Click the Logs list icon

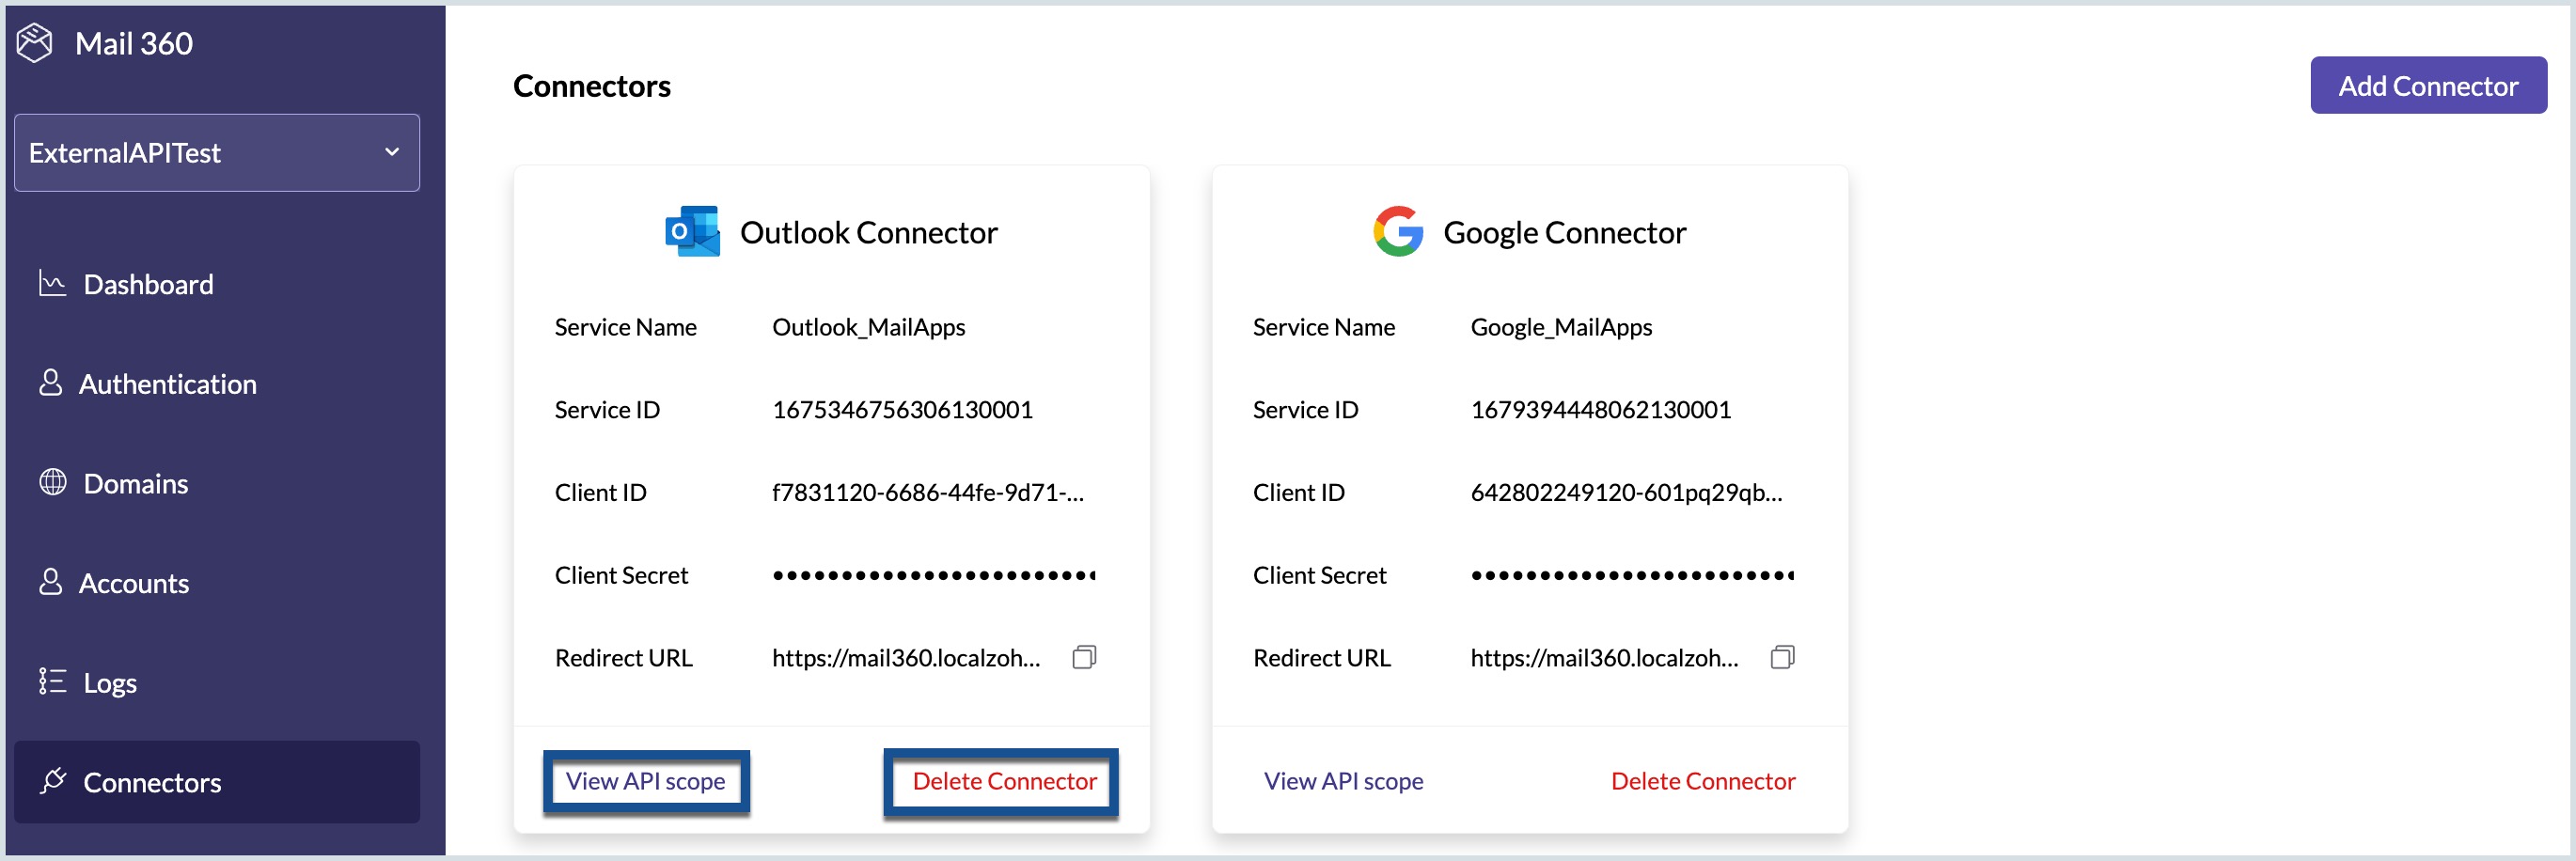pyautogui.click(x=52, y=682)
